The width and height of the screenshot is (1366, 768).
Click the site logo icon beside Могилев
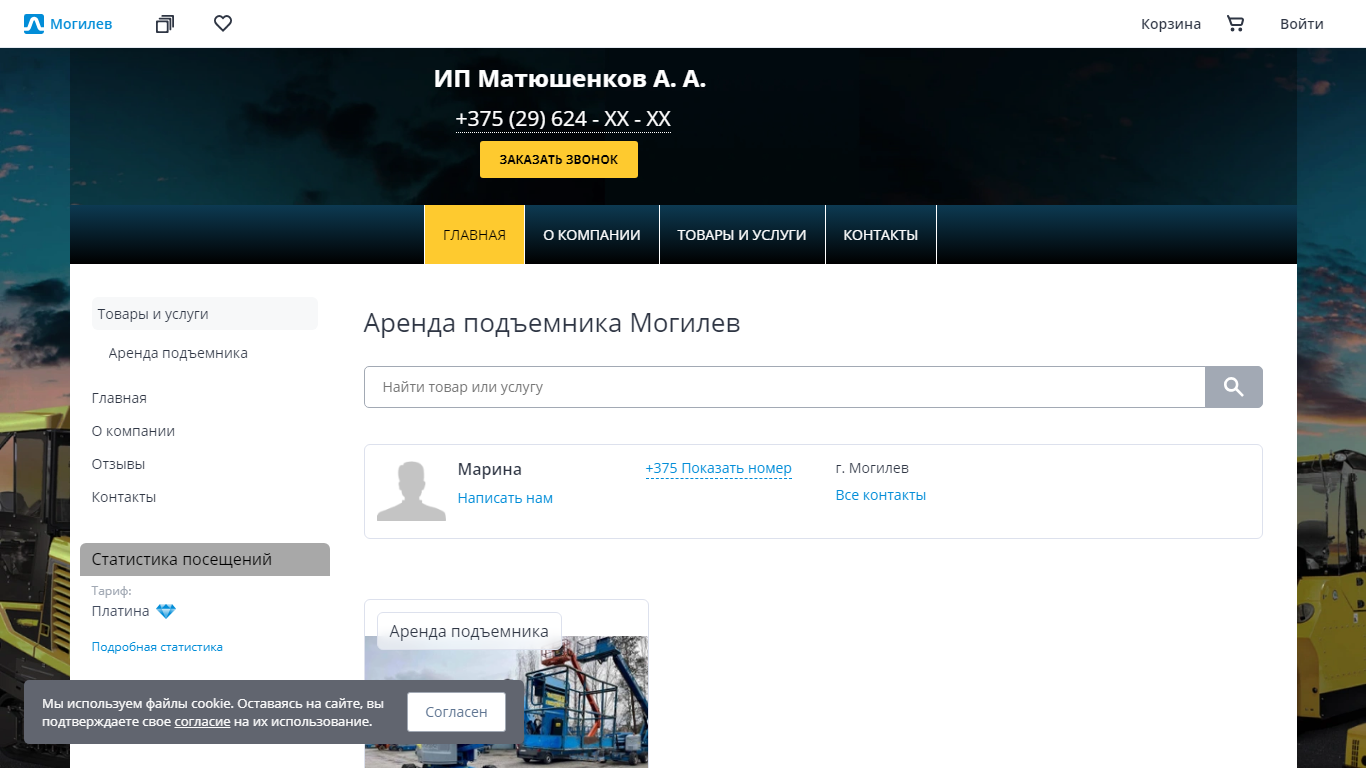click(x=34, y=24)
